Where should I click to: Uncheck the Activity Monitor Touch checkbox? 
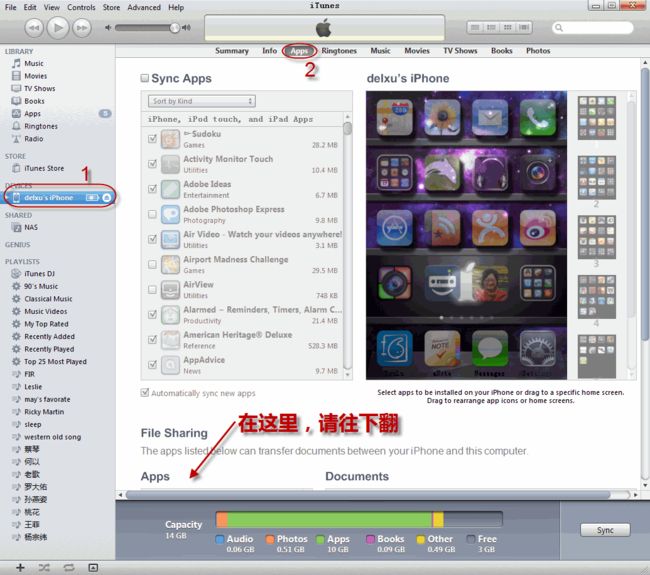pyautogui.click(x=152, y=164)
